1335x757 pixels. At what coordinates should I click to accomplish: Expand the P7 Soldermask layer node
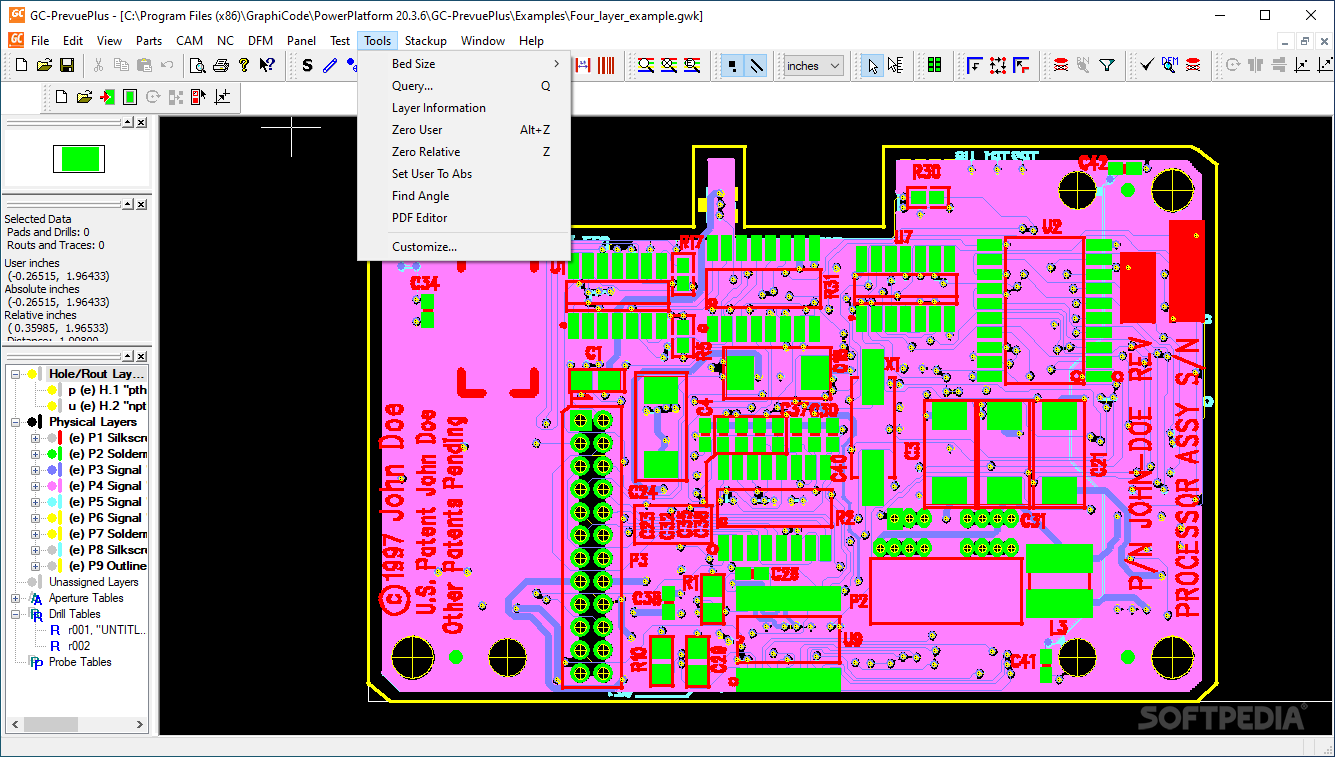35,534
